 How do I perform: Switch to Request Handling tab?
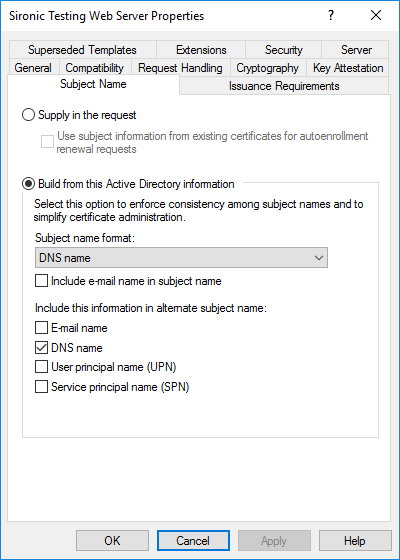point(180,68)
